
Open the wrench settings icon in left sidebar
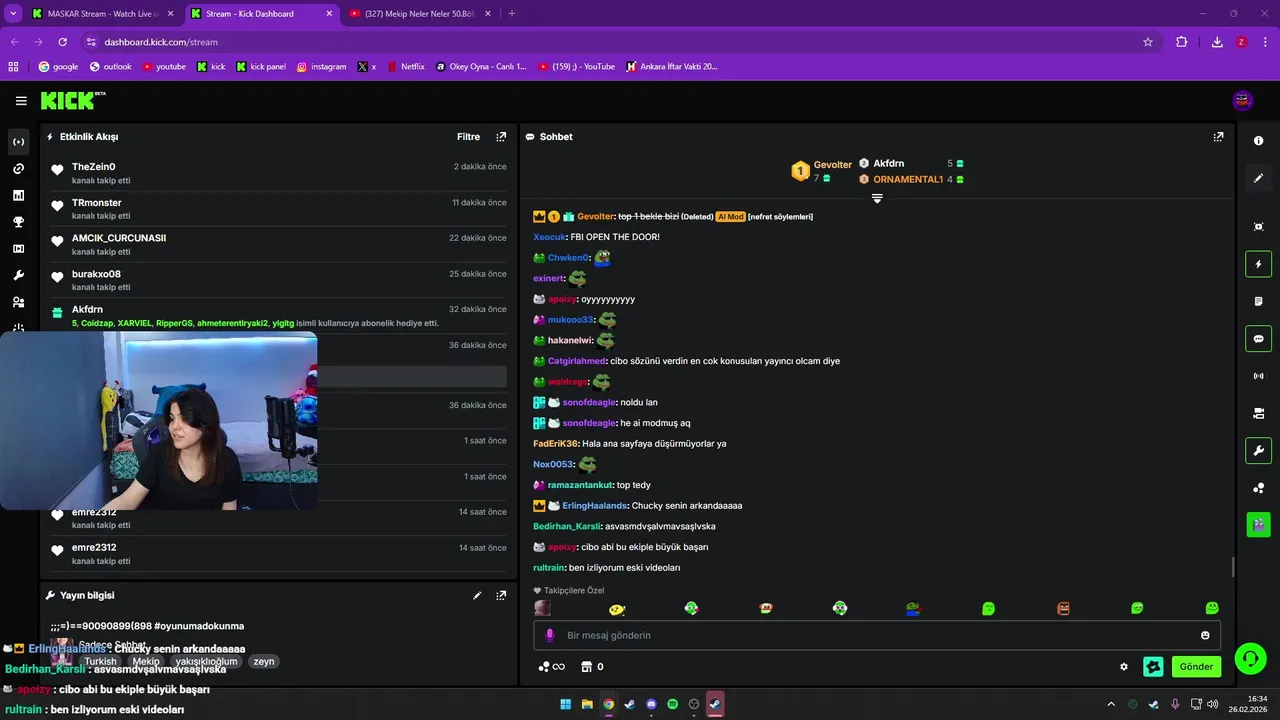click(18, 275)
